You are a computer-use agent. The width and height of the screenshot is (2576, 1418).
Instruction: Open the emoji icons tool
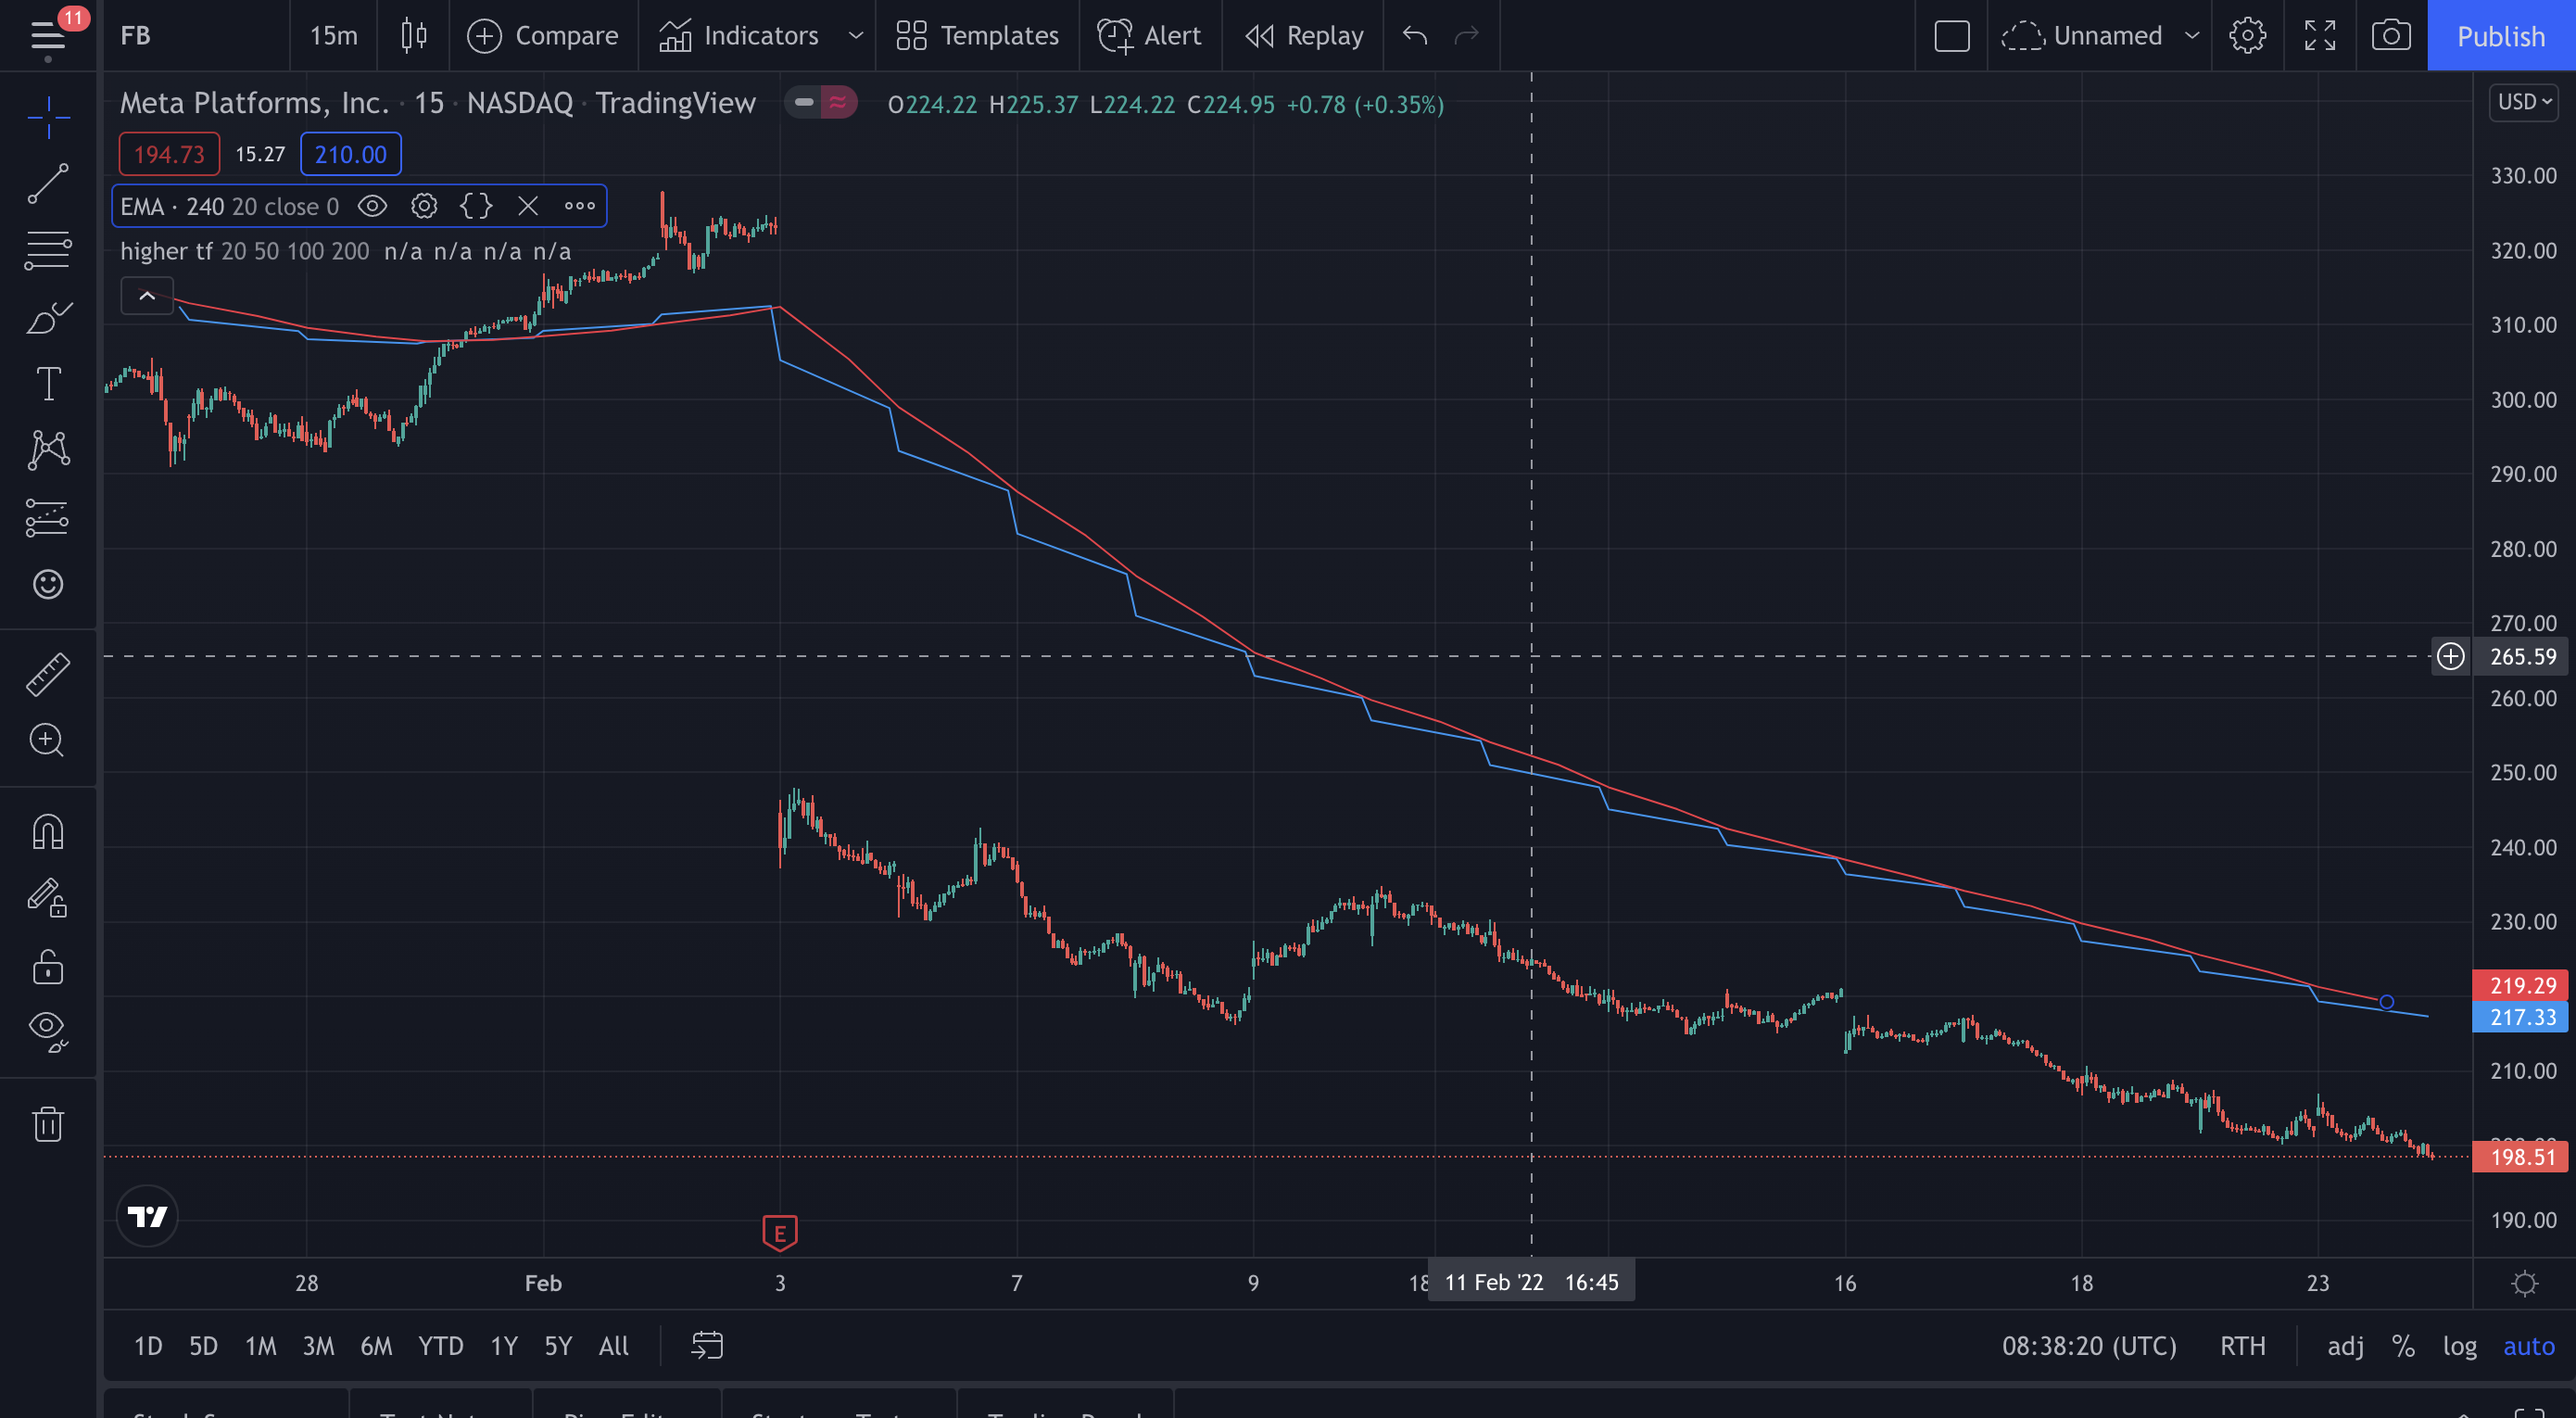[48, 584]
